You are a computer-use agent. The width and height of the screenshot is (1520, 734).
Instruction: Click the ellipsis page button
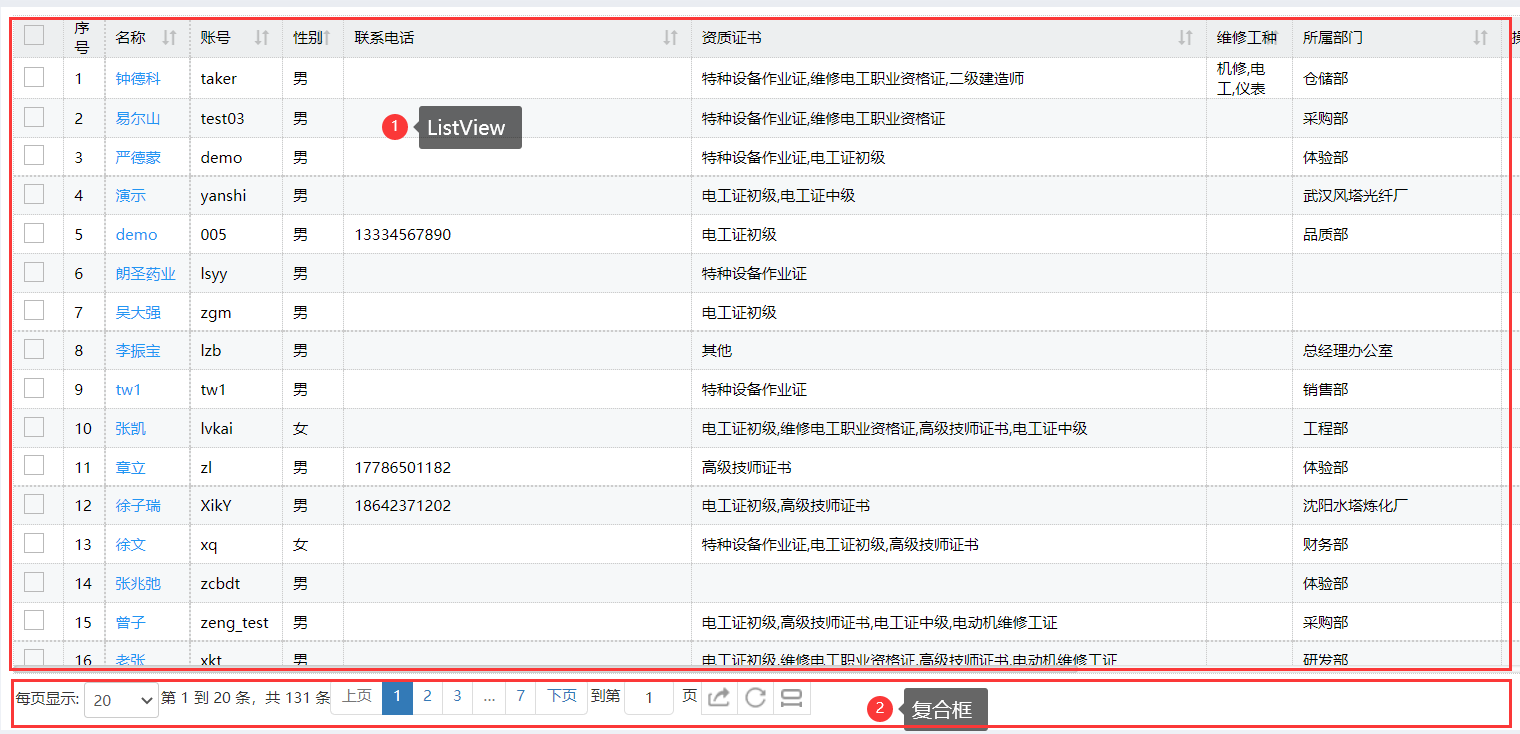click(489, 697)
